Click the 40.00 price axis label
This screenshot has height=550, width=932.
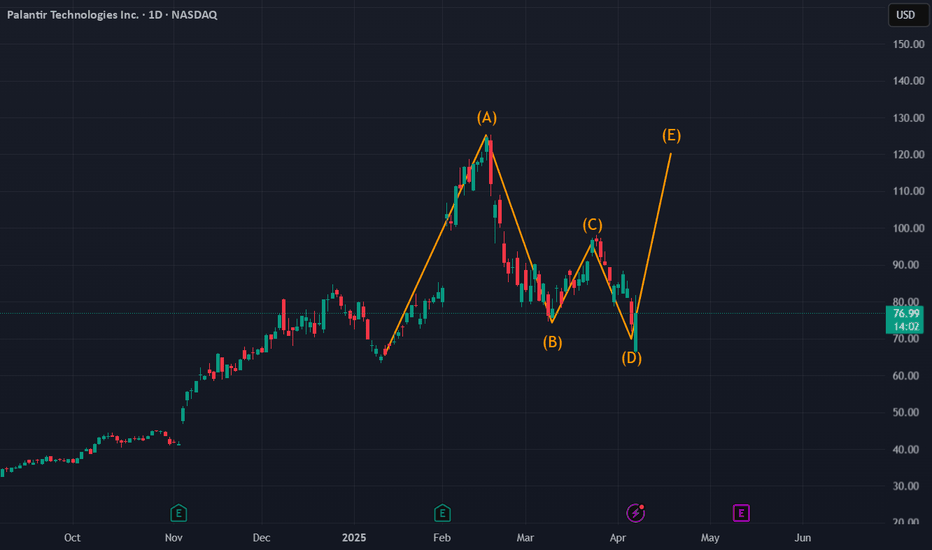coord(906,450)
